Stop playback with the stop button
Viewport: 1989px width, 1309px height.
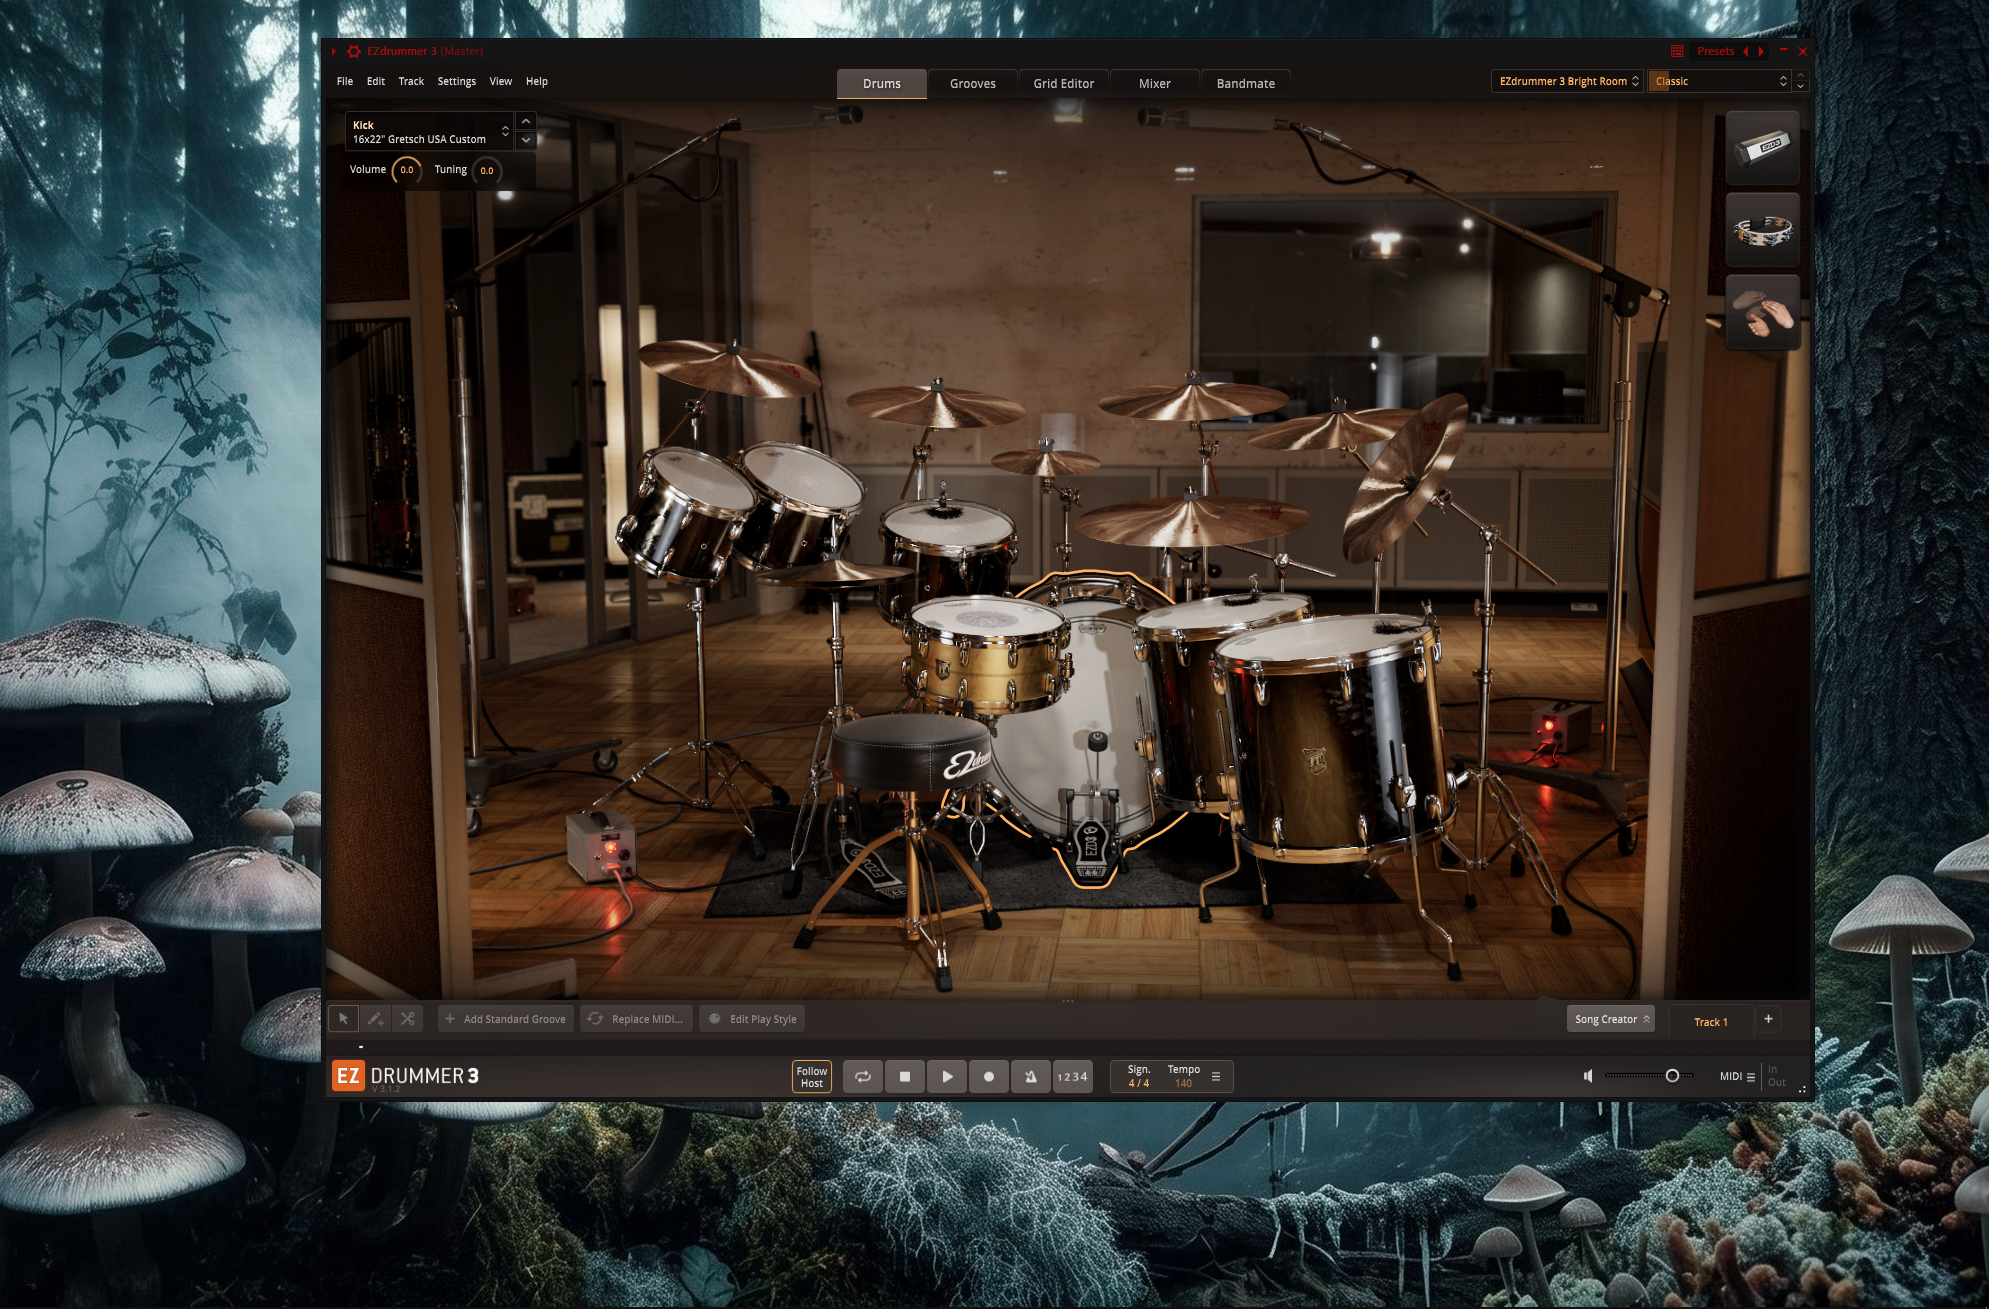point(905,1077)
